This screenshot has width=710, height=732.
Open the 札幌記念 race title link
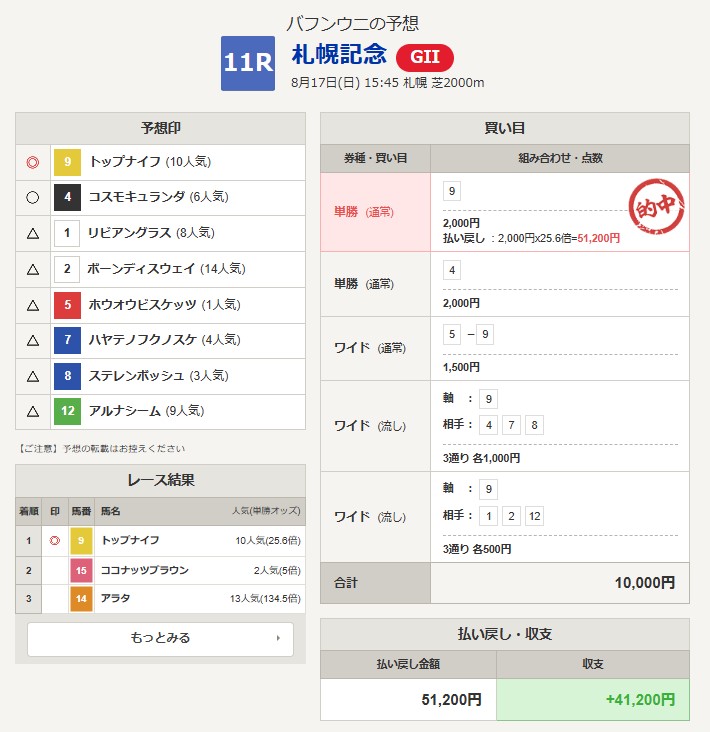pyautogui.click(x=339, y=55)
